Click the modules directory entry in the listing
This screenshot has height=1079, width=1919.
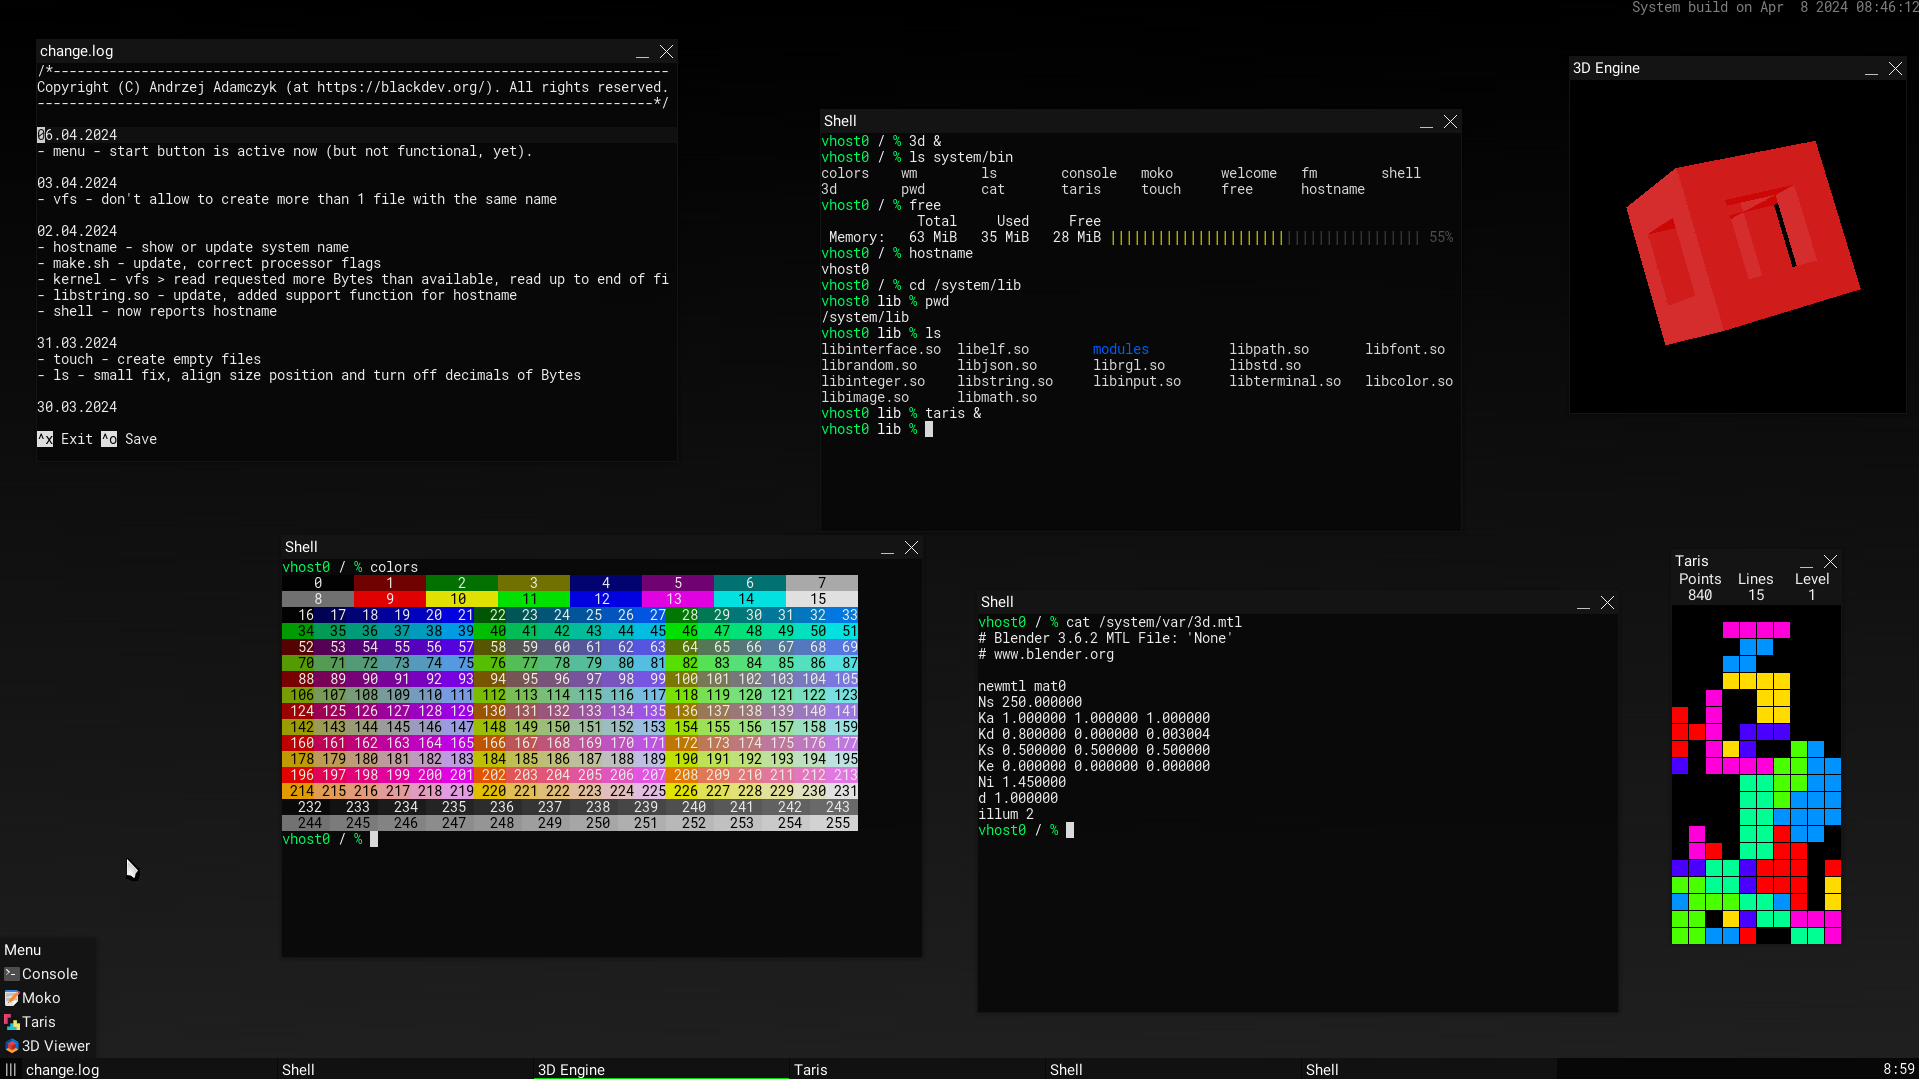click(x=1120, y=348)
